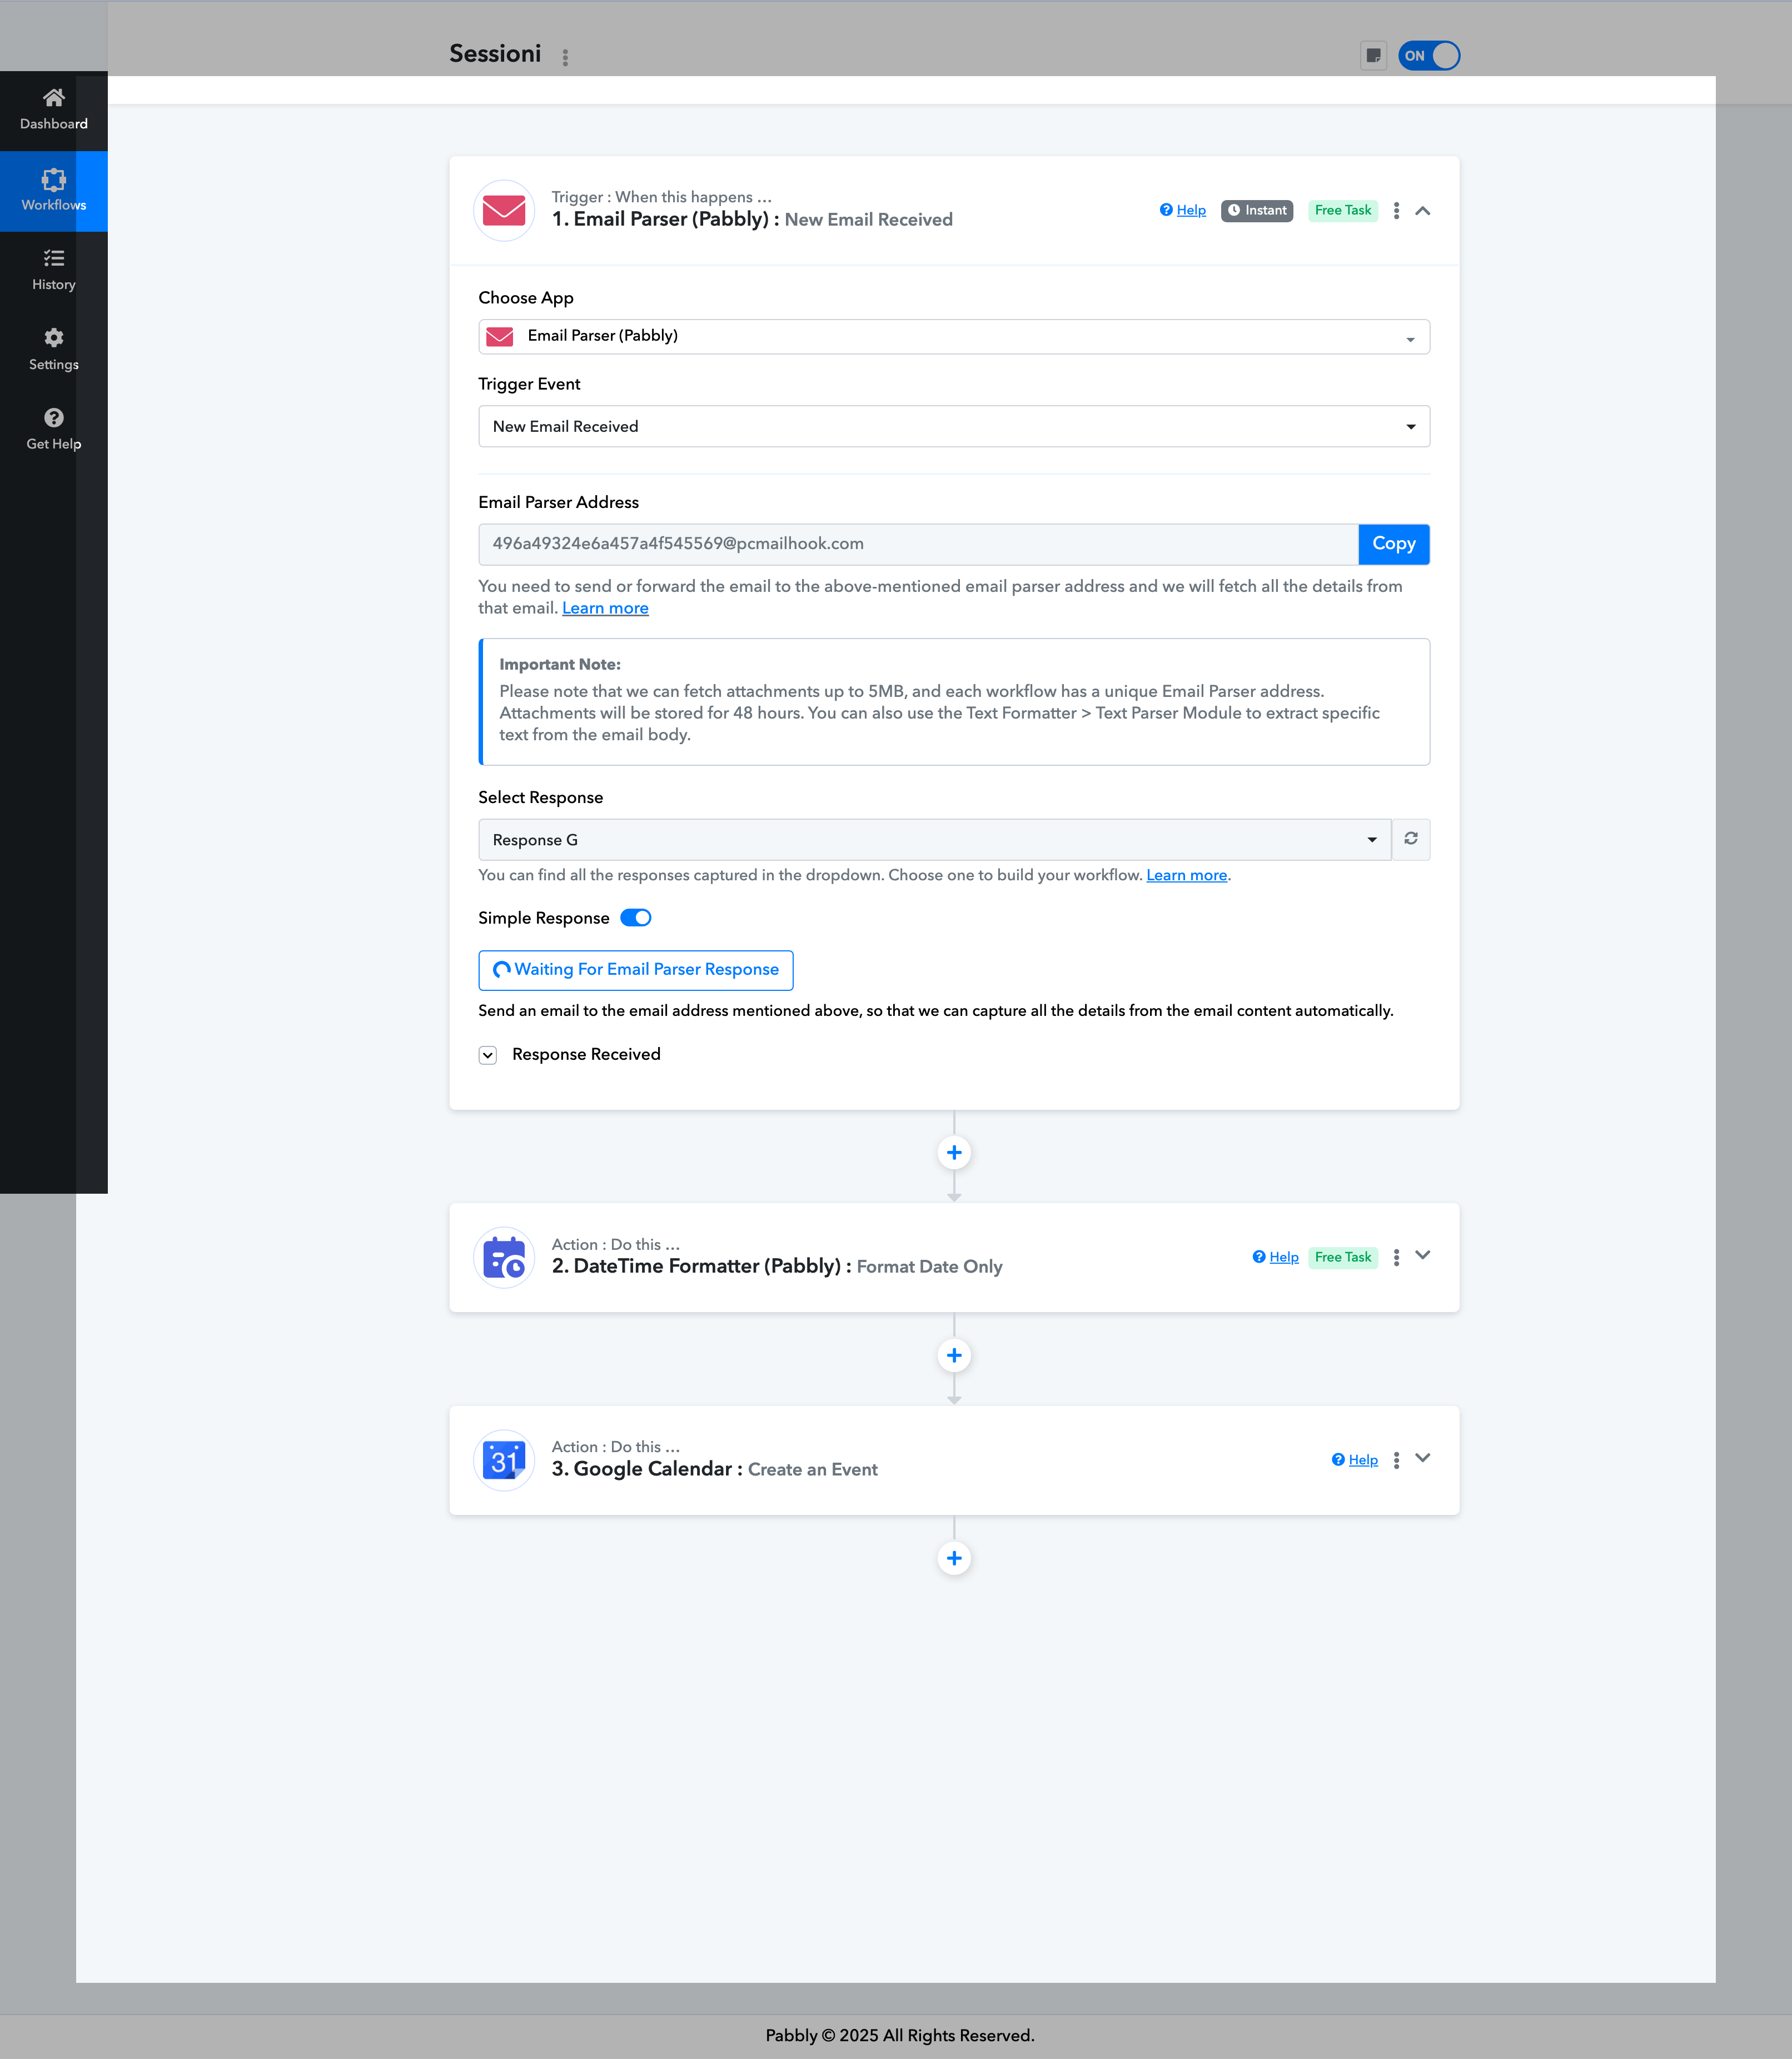Open three-dot menu for Google Calendar step
1792x2059 pixels.
[1397, 1460]
